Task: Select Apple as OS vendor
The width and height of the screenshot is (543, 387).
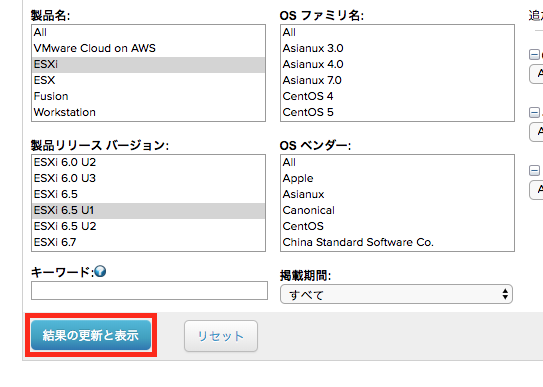Action: click(x=397, y=178)
